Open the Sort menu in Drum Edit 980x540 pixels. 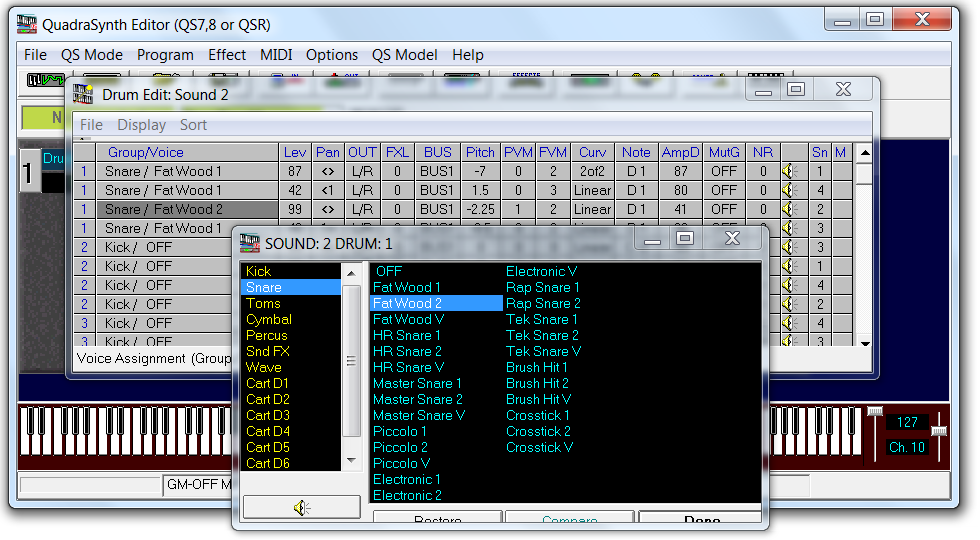[x=194, y=125]
